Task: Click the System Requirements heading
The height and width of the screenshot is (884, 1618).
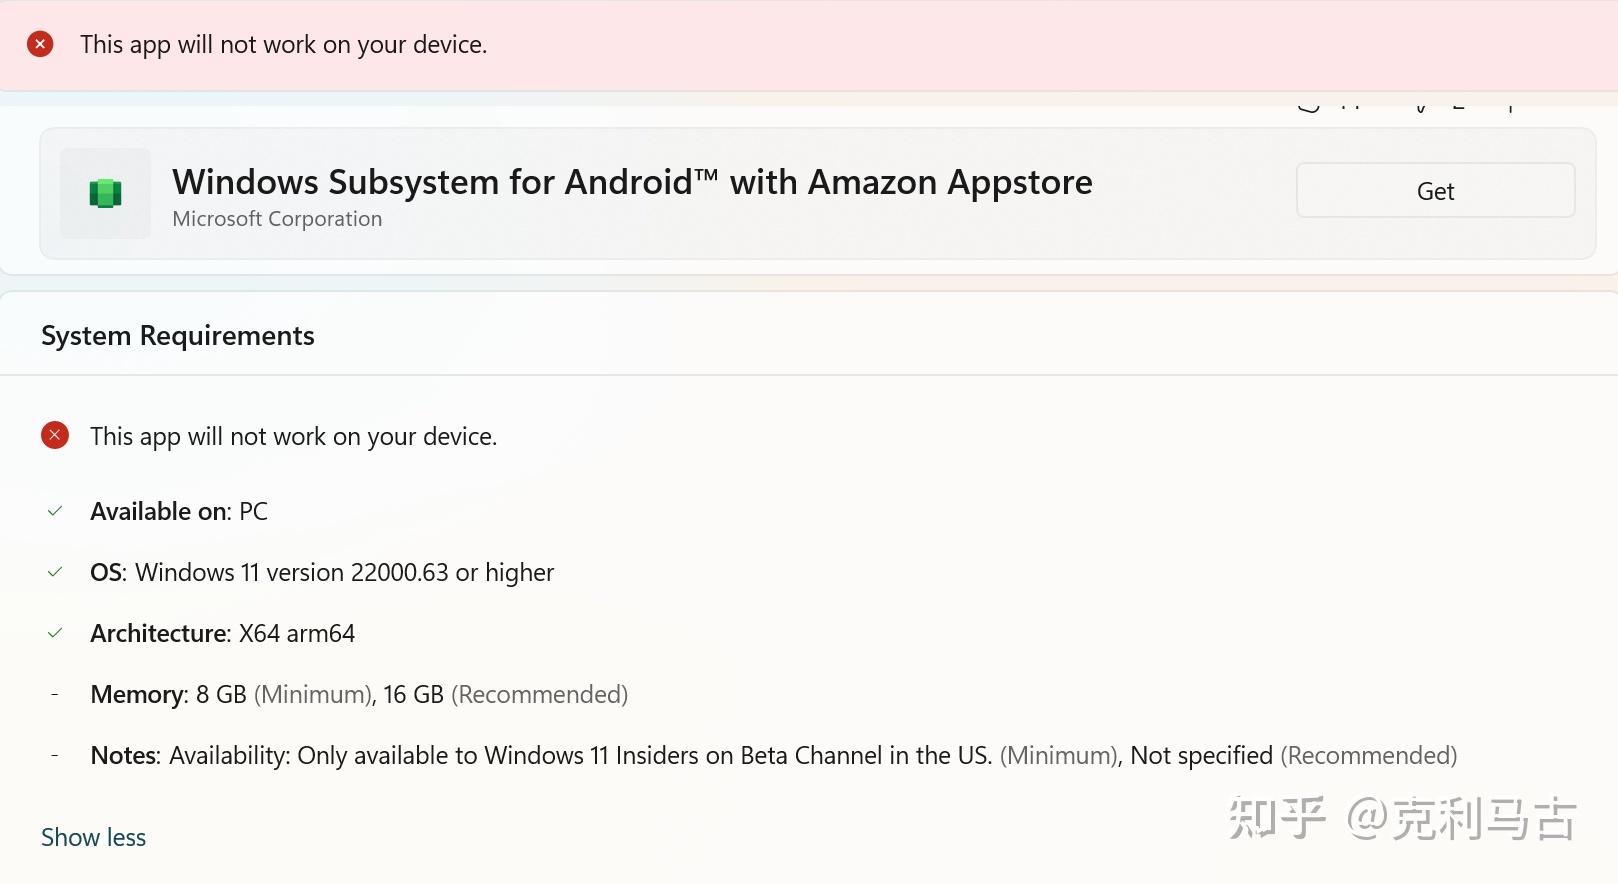Action: click(178, 336)
